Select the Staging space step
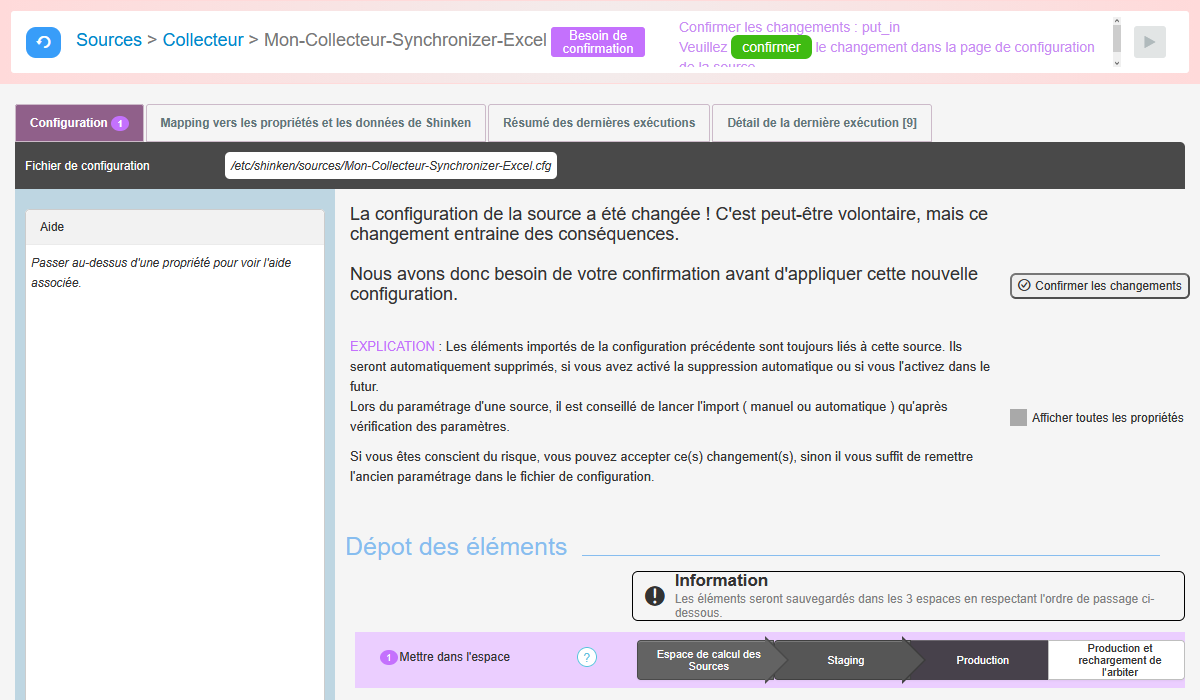Viewport: 1200px width, 700px height. pyautogui.click(x=846, y=660)
